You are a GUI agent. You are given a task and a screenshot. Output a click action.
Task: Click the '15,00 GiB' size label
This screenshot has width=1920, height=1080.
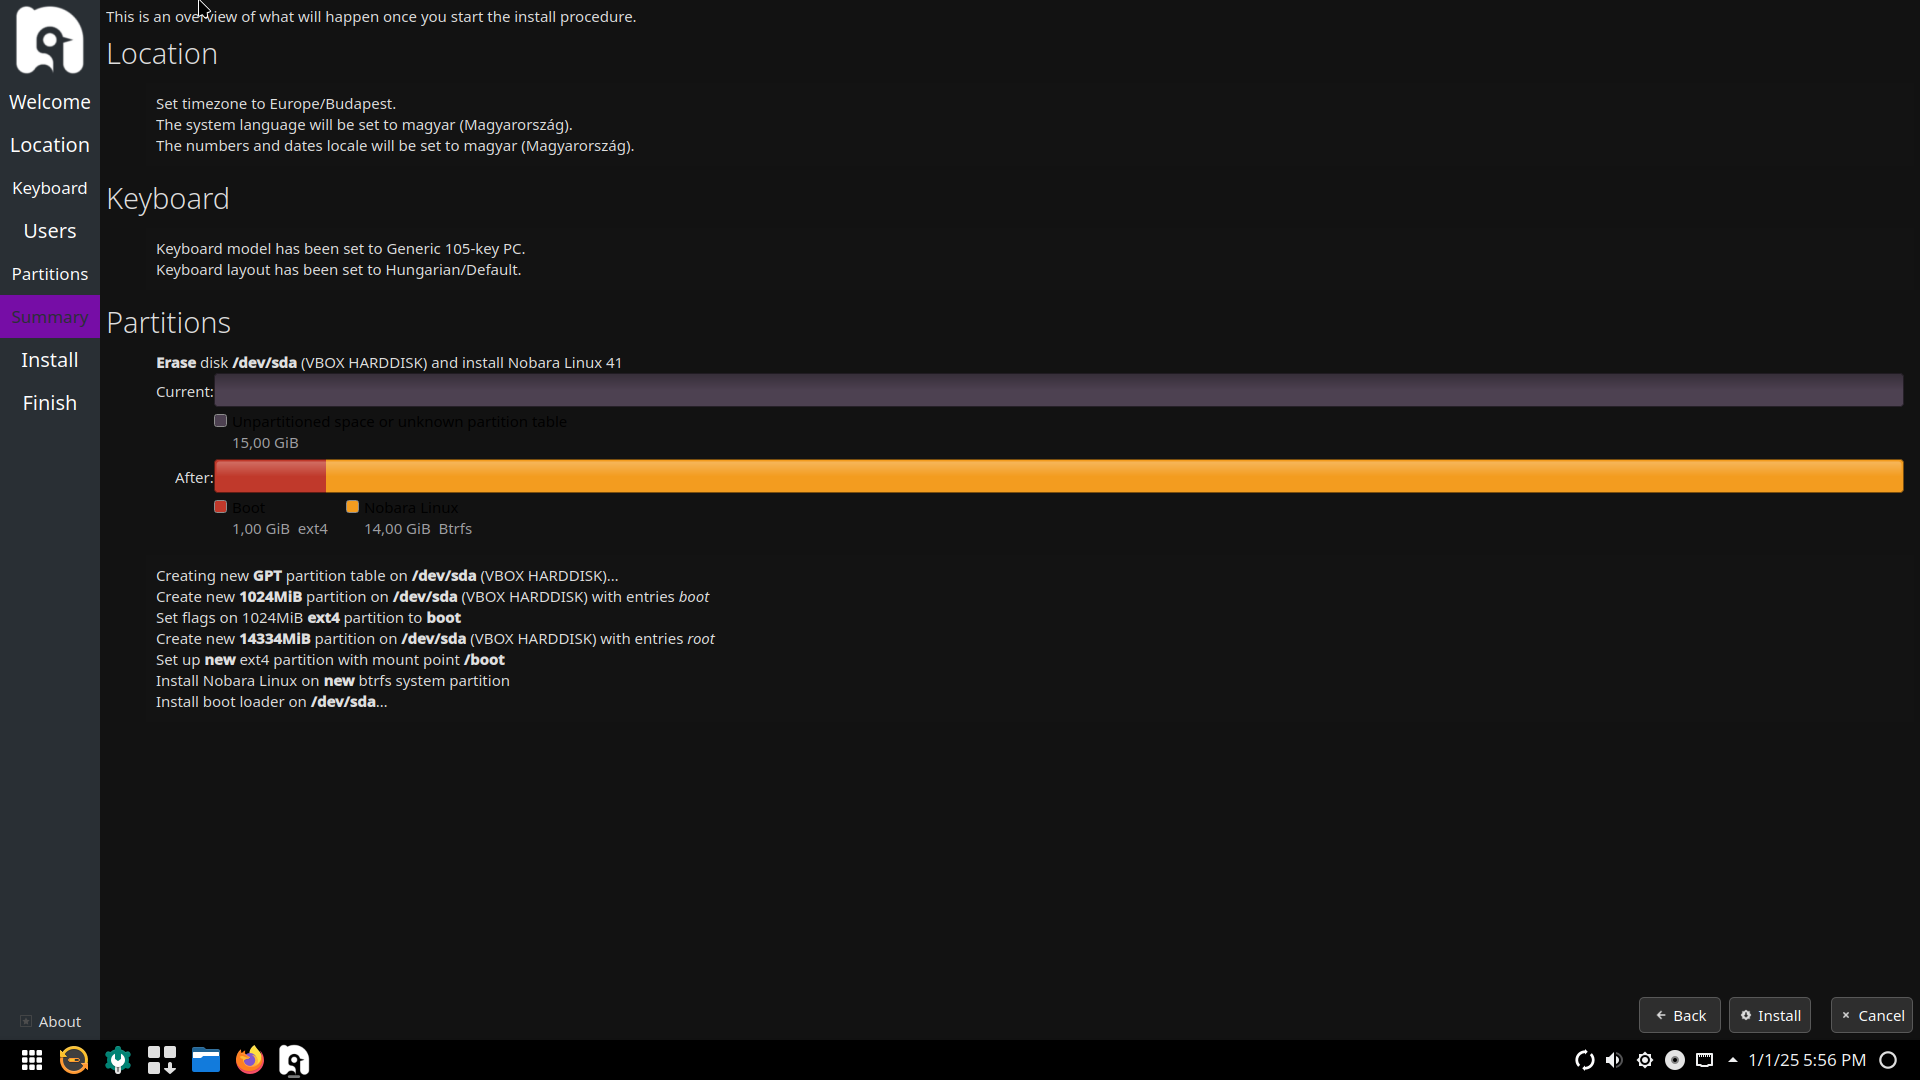click(x=265, y=443)
